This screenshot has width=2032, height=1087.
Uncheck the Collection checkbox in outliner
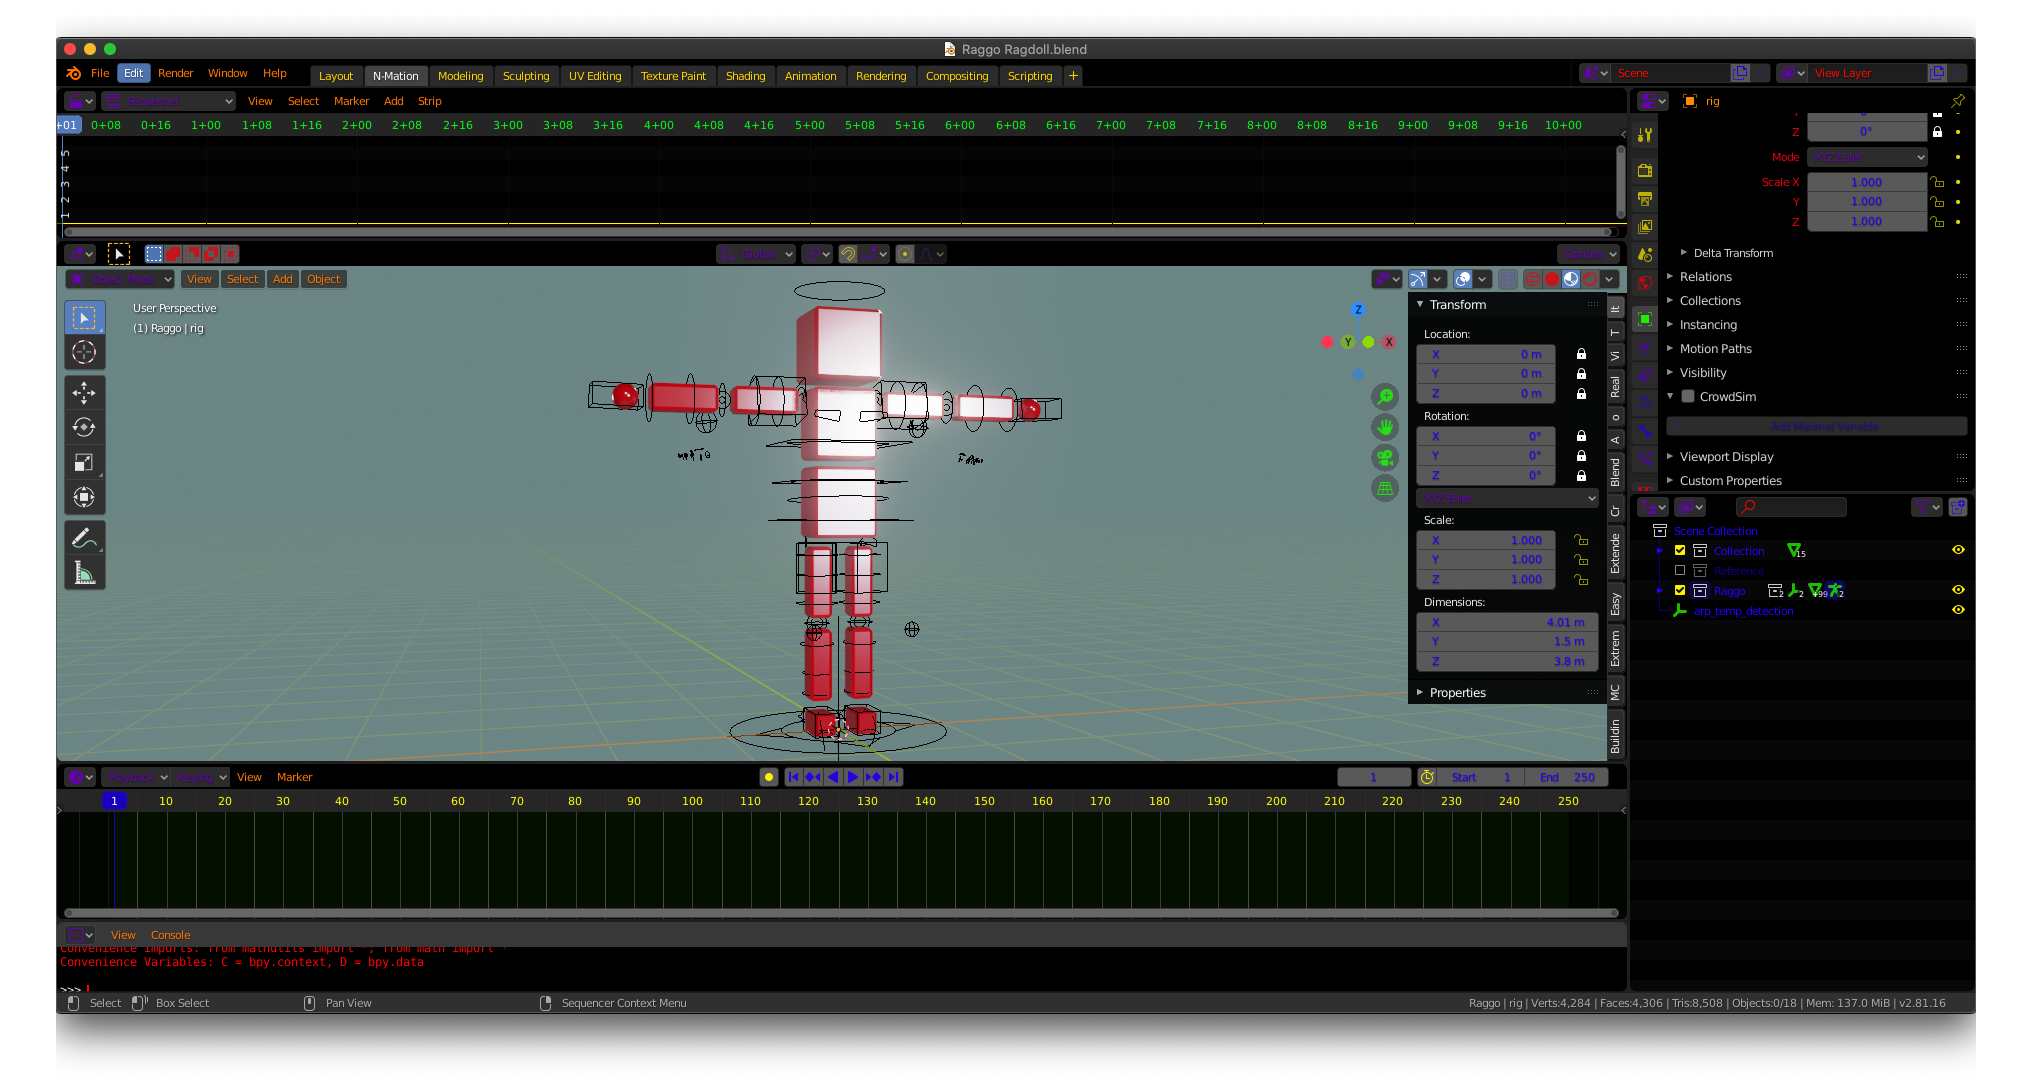pos(1680,551)
